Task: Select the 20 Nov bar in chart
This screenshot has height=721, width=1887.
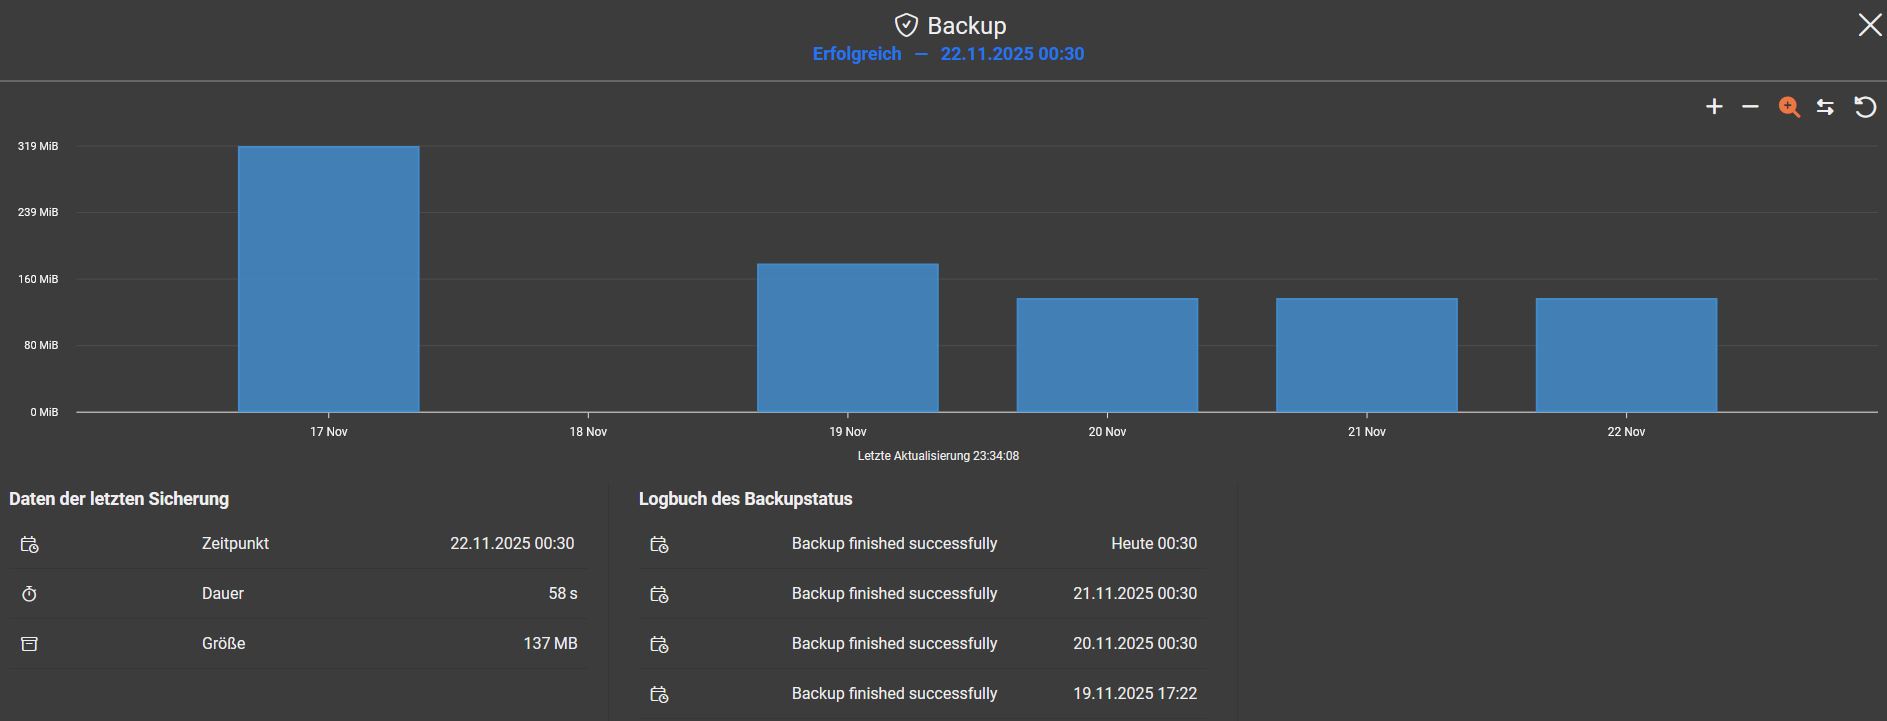Action: (x=1107, y=355)
